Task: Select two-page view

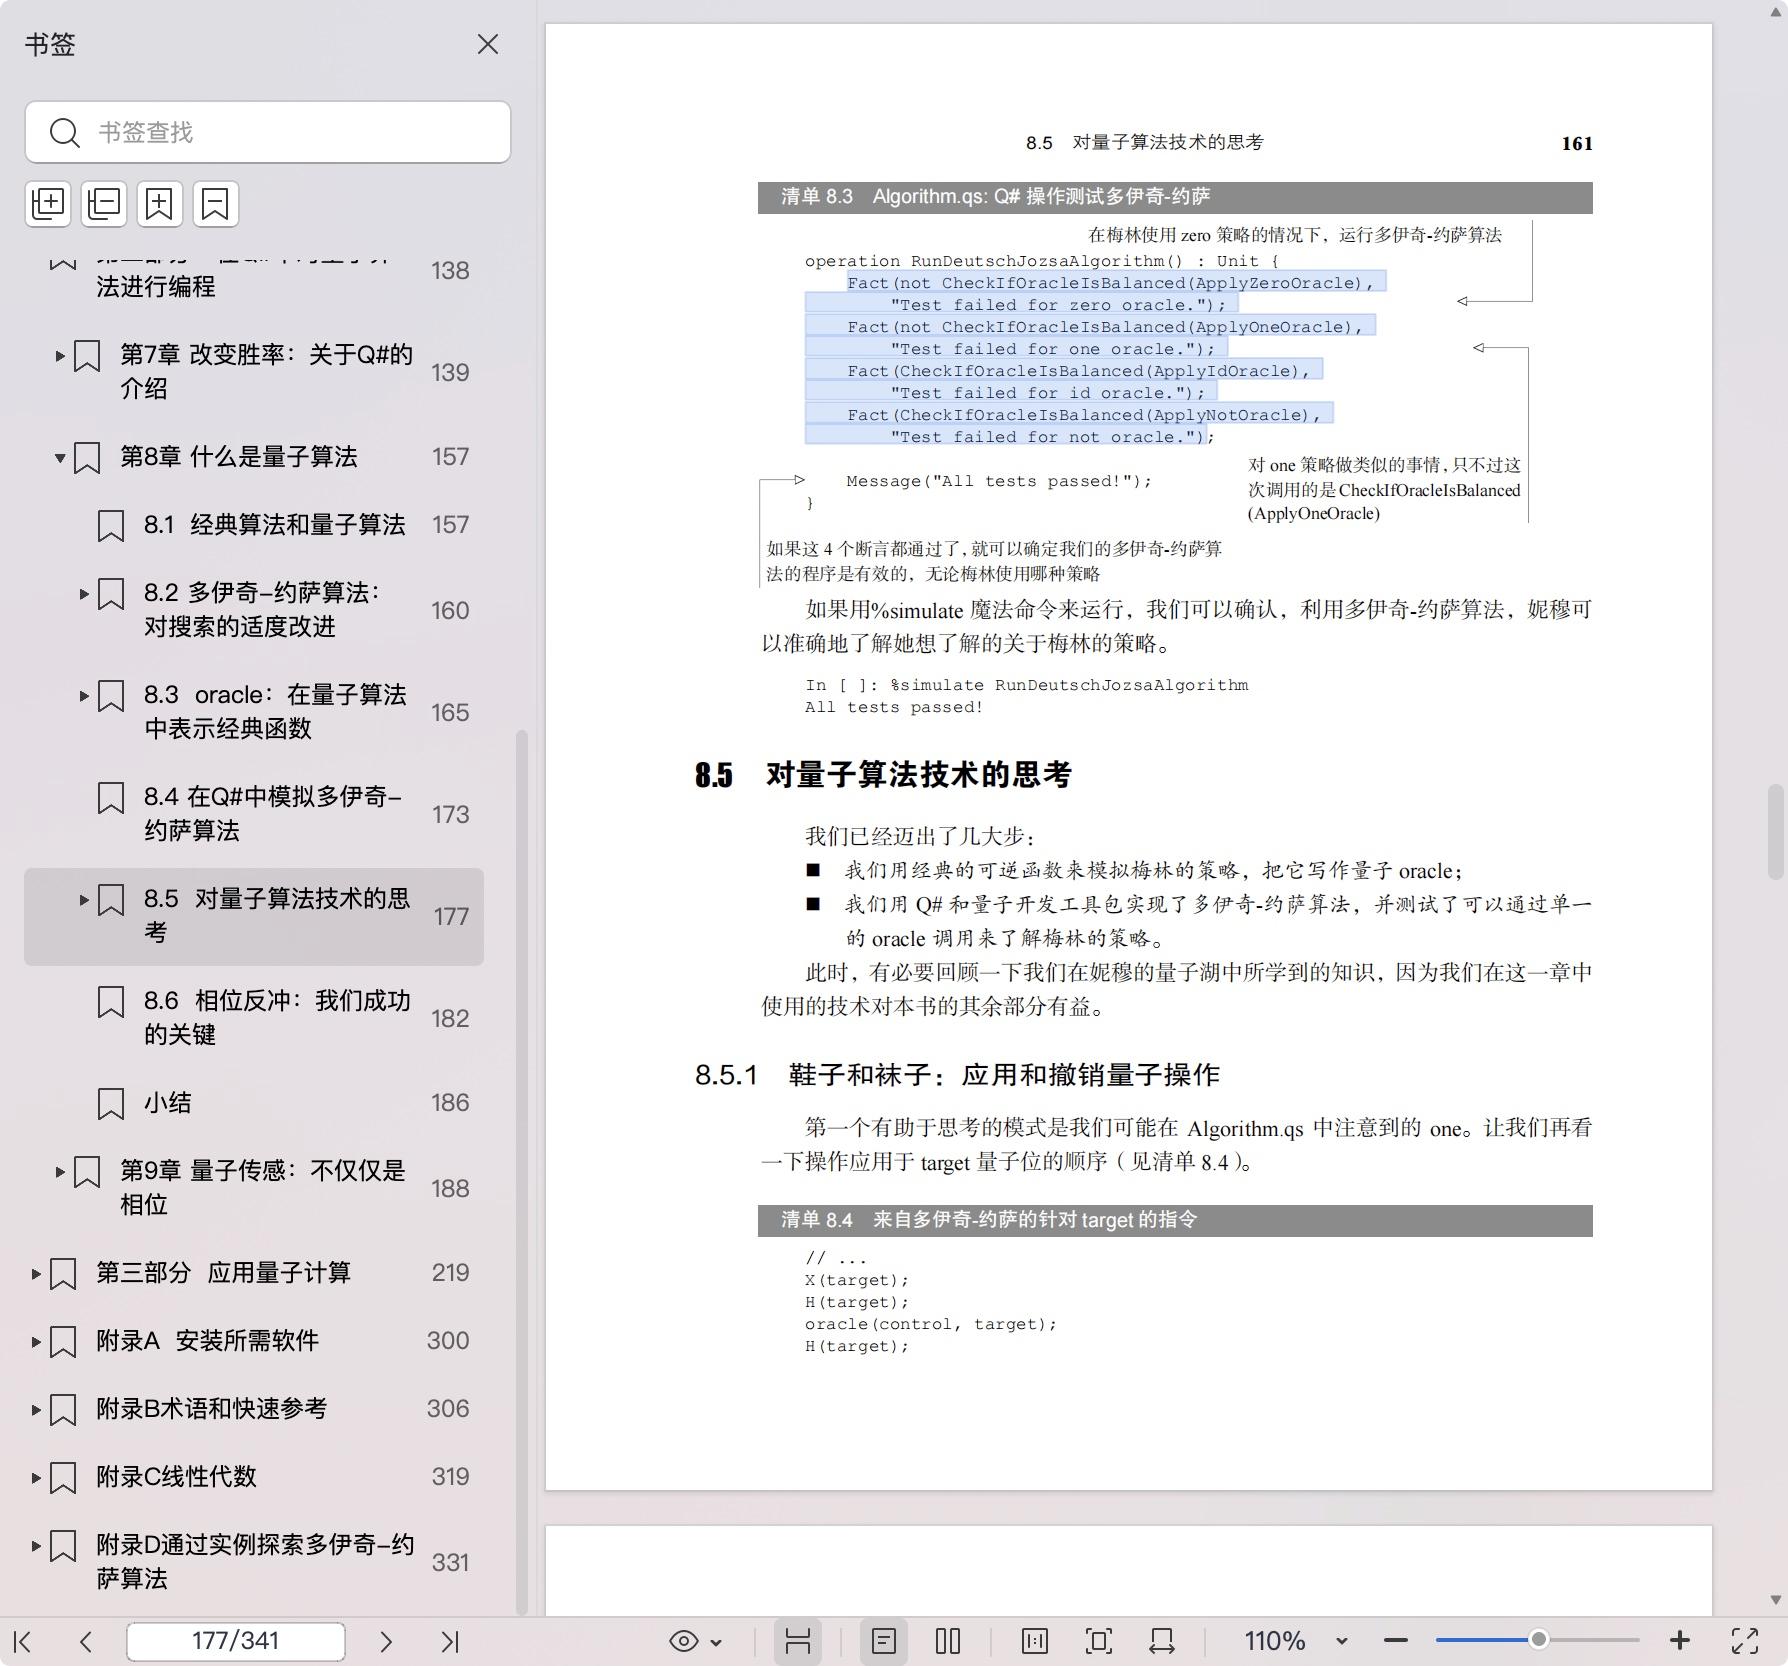Action: coord(948,1641)
